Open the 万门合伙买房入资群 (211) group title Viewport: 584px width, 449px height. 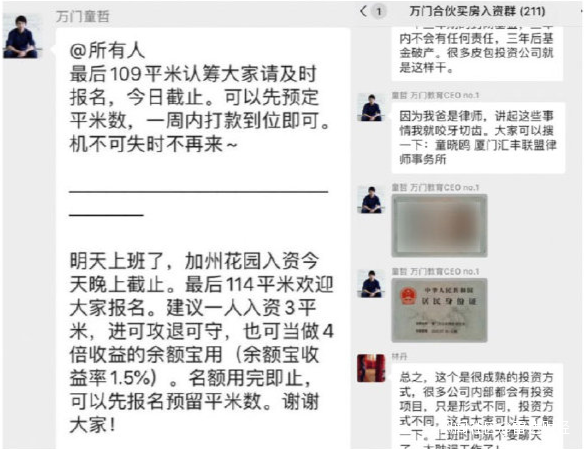point(477,11)
